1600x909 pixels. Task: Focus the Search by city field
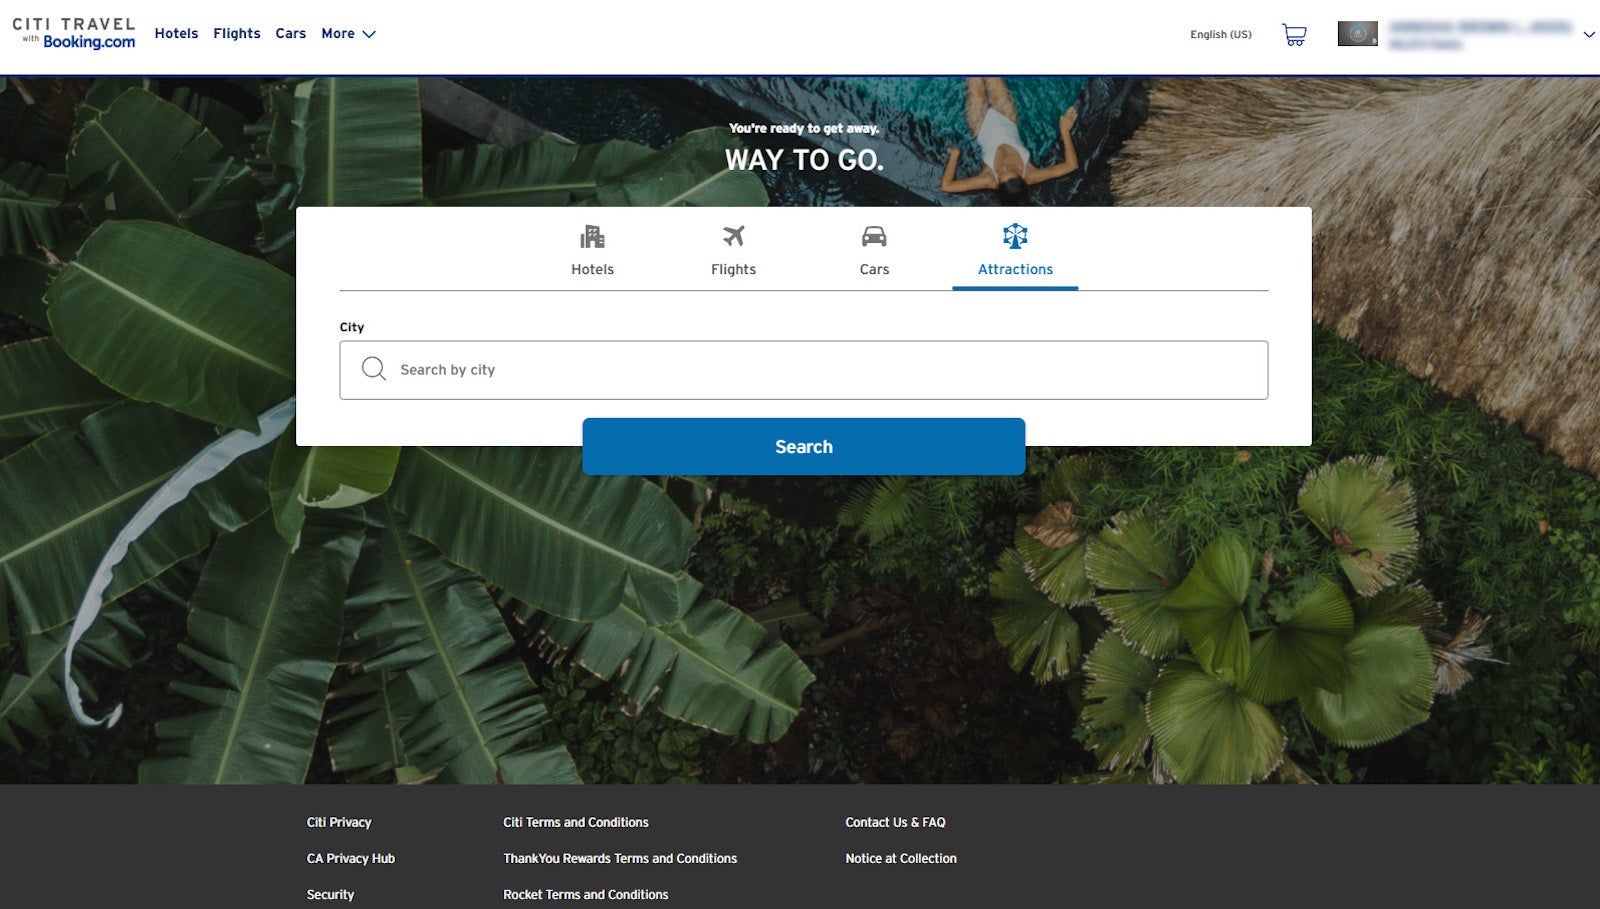point(820,370)
